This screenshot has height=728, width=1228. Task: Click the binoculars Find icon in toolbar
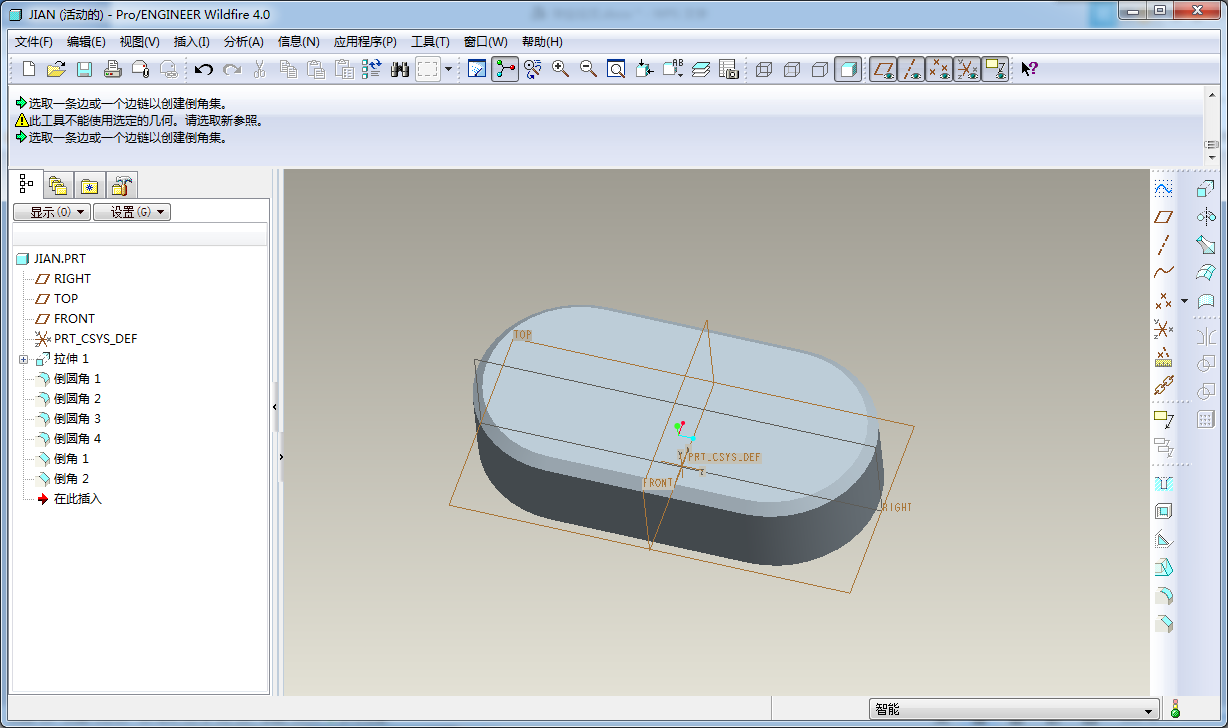[x=400, y=69]
